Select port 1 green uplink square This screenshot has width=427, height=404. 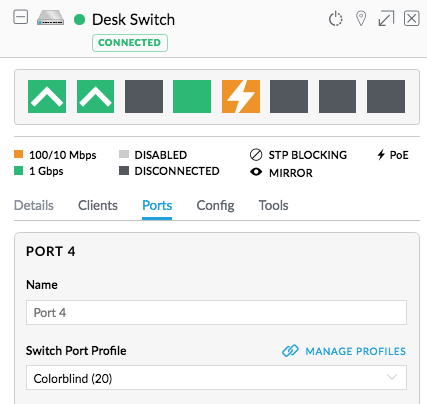point(47,96)
